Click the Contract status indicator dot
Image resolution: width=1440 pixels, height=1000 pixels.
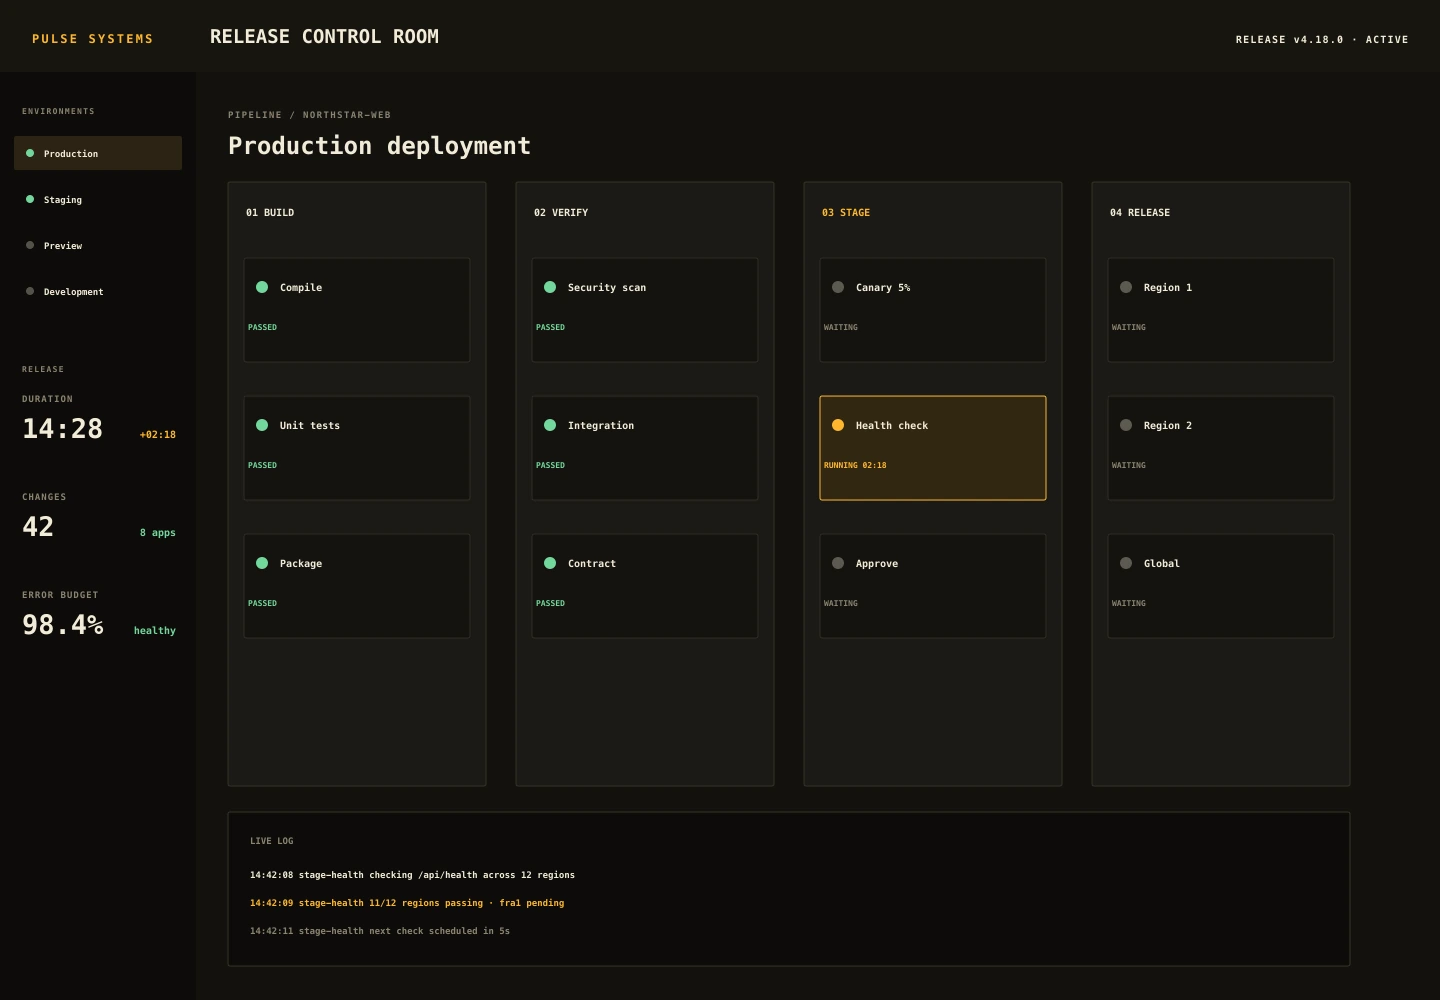[x=550, y=563]
